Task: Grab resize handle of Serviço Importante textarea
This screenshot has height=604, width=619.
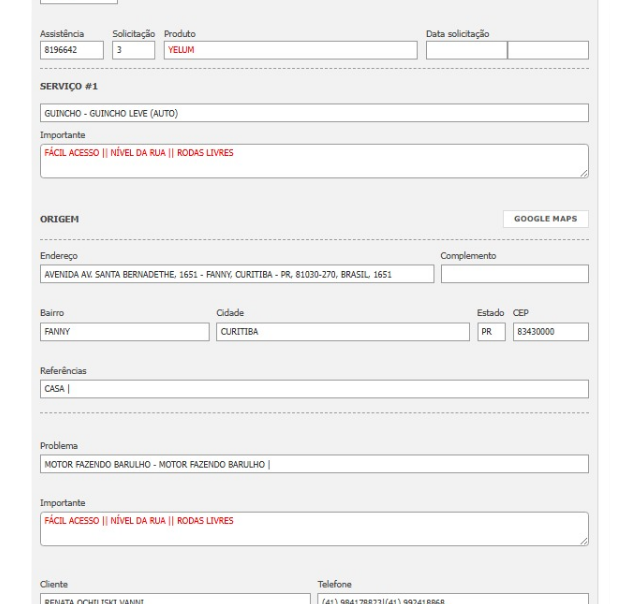Action: tap(584, 174)
